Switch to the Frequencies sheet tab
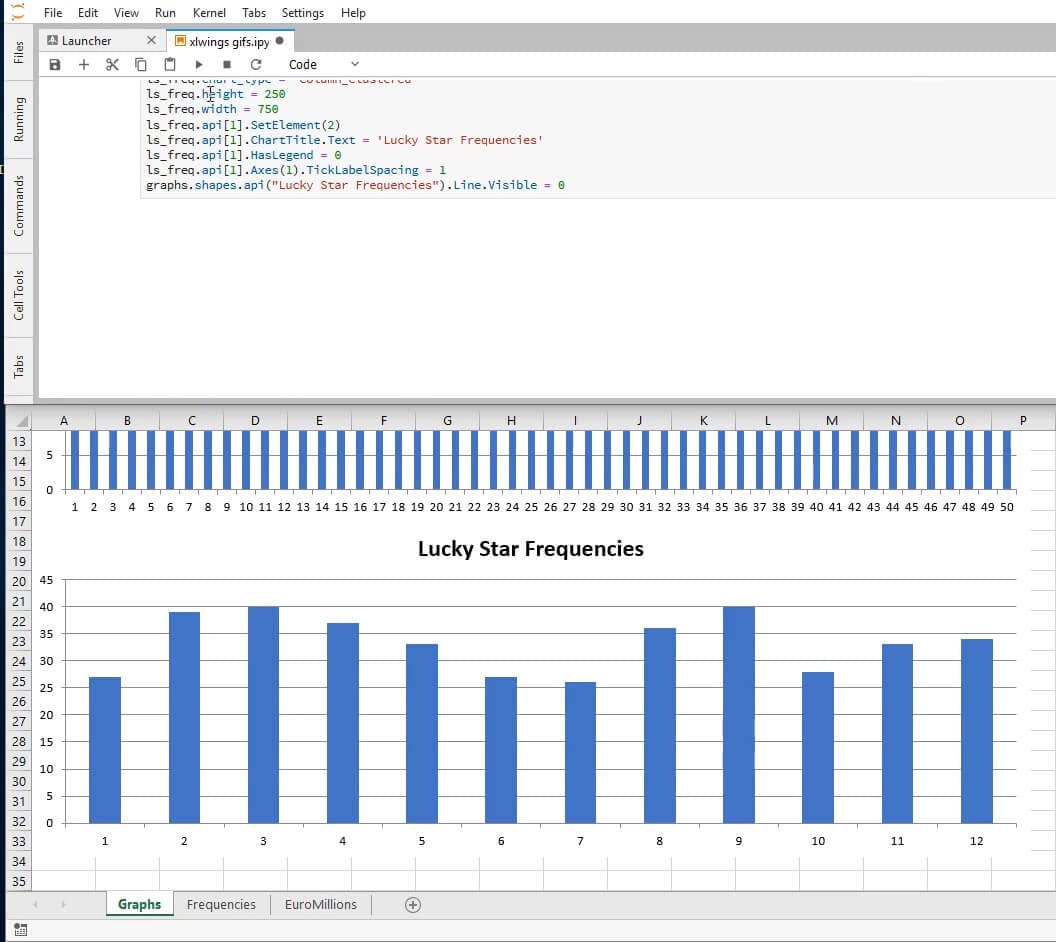1056x942 pixels. tap(221, 904)
